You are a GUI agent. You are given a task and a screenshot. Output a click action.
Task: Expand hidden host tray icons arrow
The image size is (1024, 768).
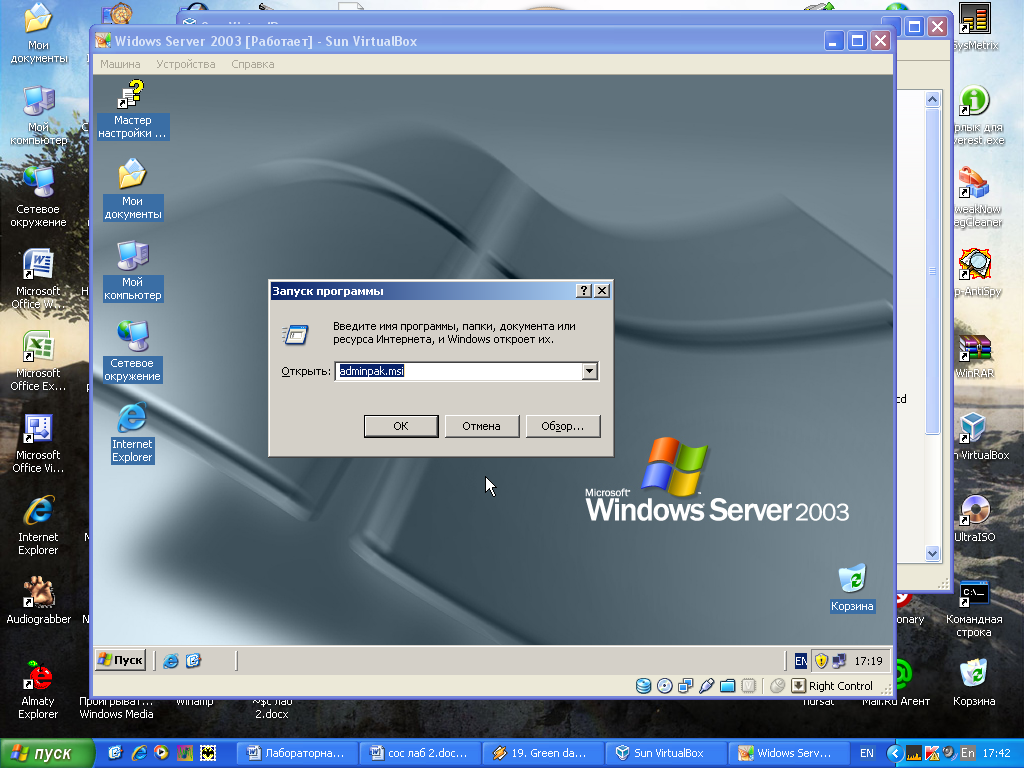tap(895, 753)
